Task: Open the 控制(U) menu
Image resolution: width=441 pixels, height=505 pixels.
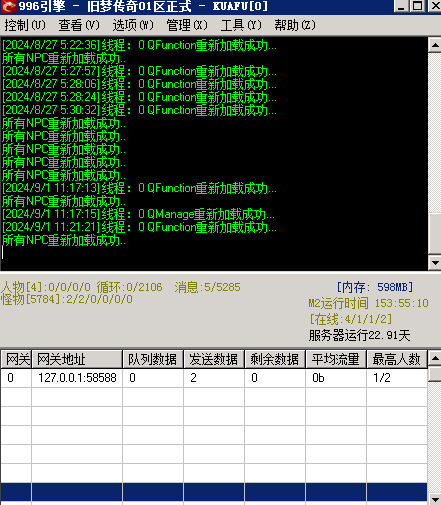Action: [25, 25]
